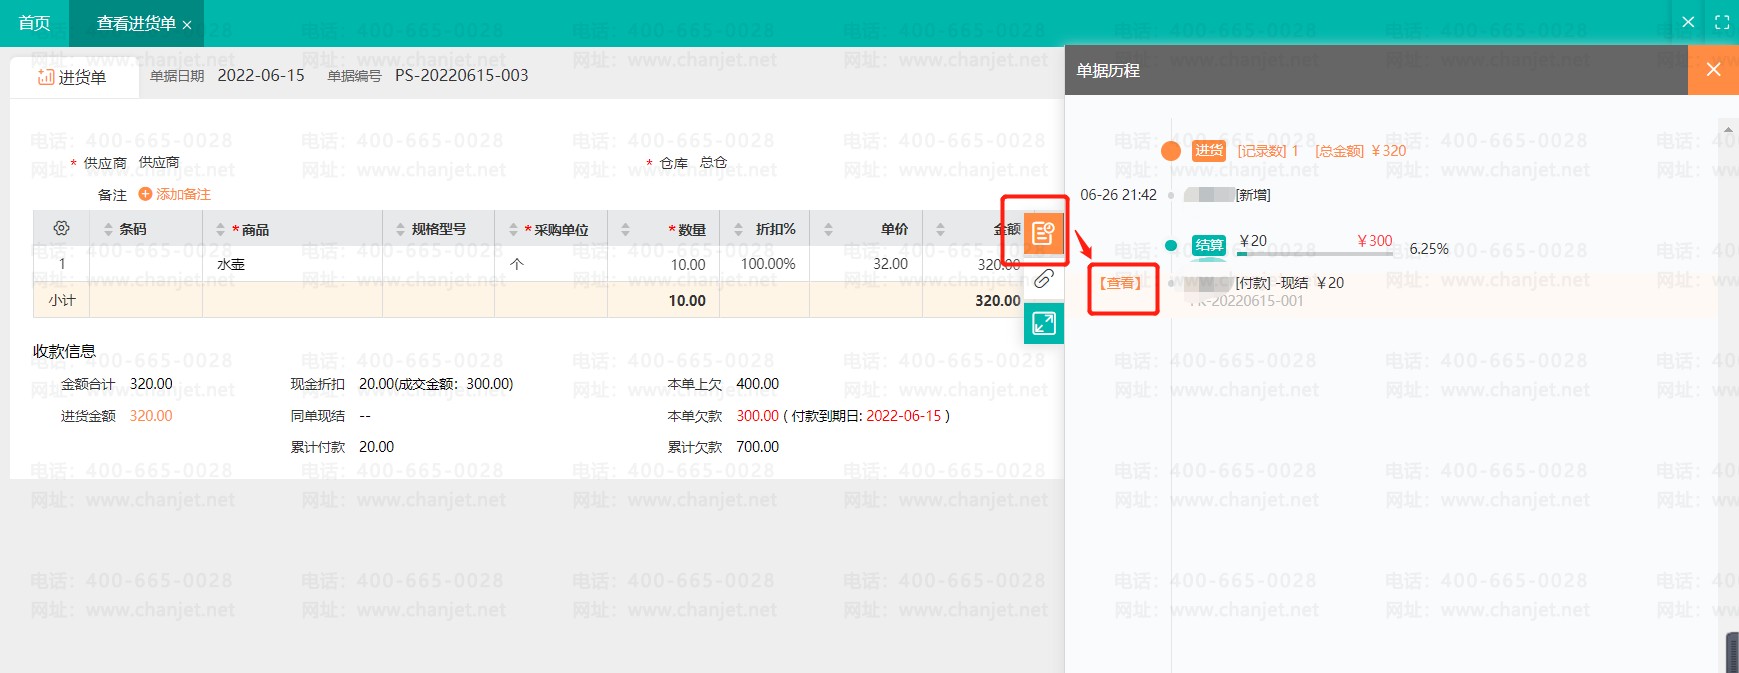Click the [总金额] ￥320 text in history
Image resolution: width=1739 pixels, height=673 pixels.
(x=1360, y=151)
